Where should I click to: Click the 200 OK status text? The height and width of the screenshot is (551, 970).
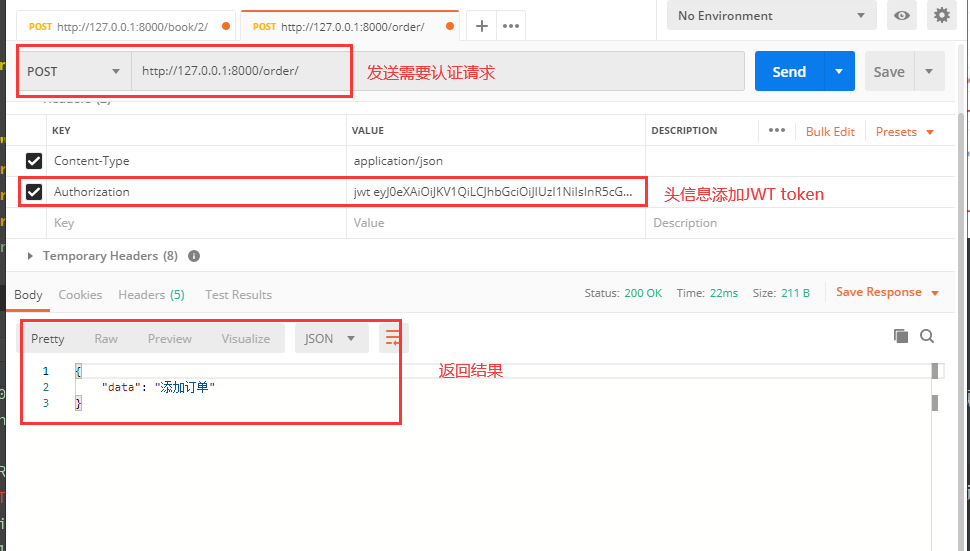pyautogui.click(x=643, y=293)
